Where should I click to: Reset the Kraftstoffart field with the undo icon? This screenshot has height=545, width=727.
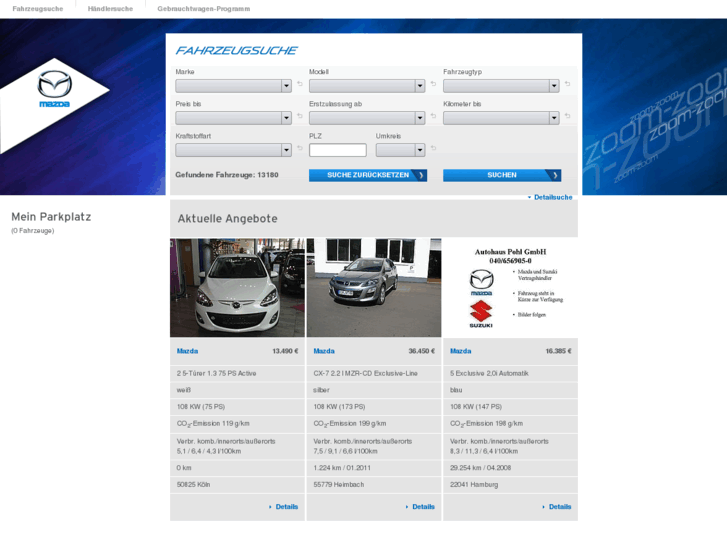[300, 148]
